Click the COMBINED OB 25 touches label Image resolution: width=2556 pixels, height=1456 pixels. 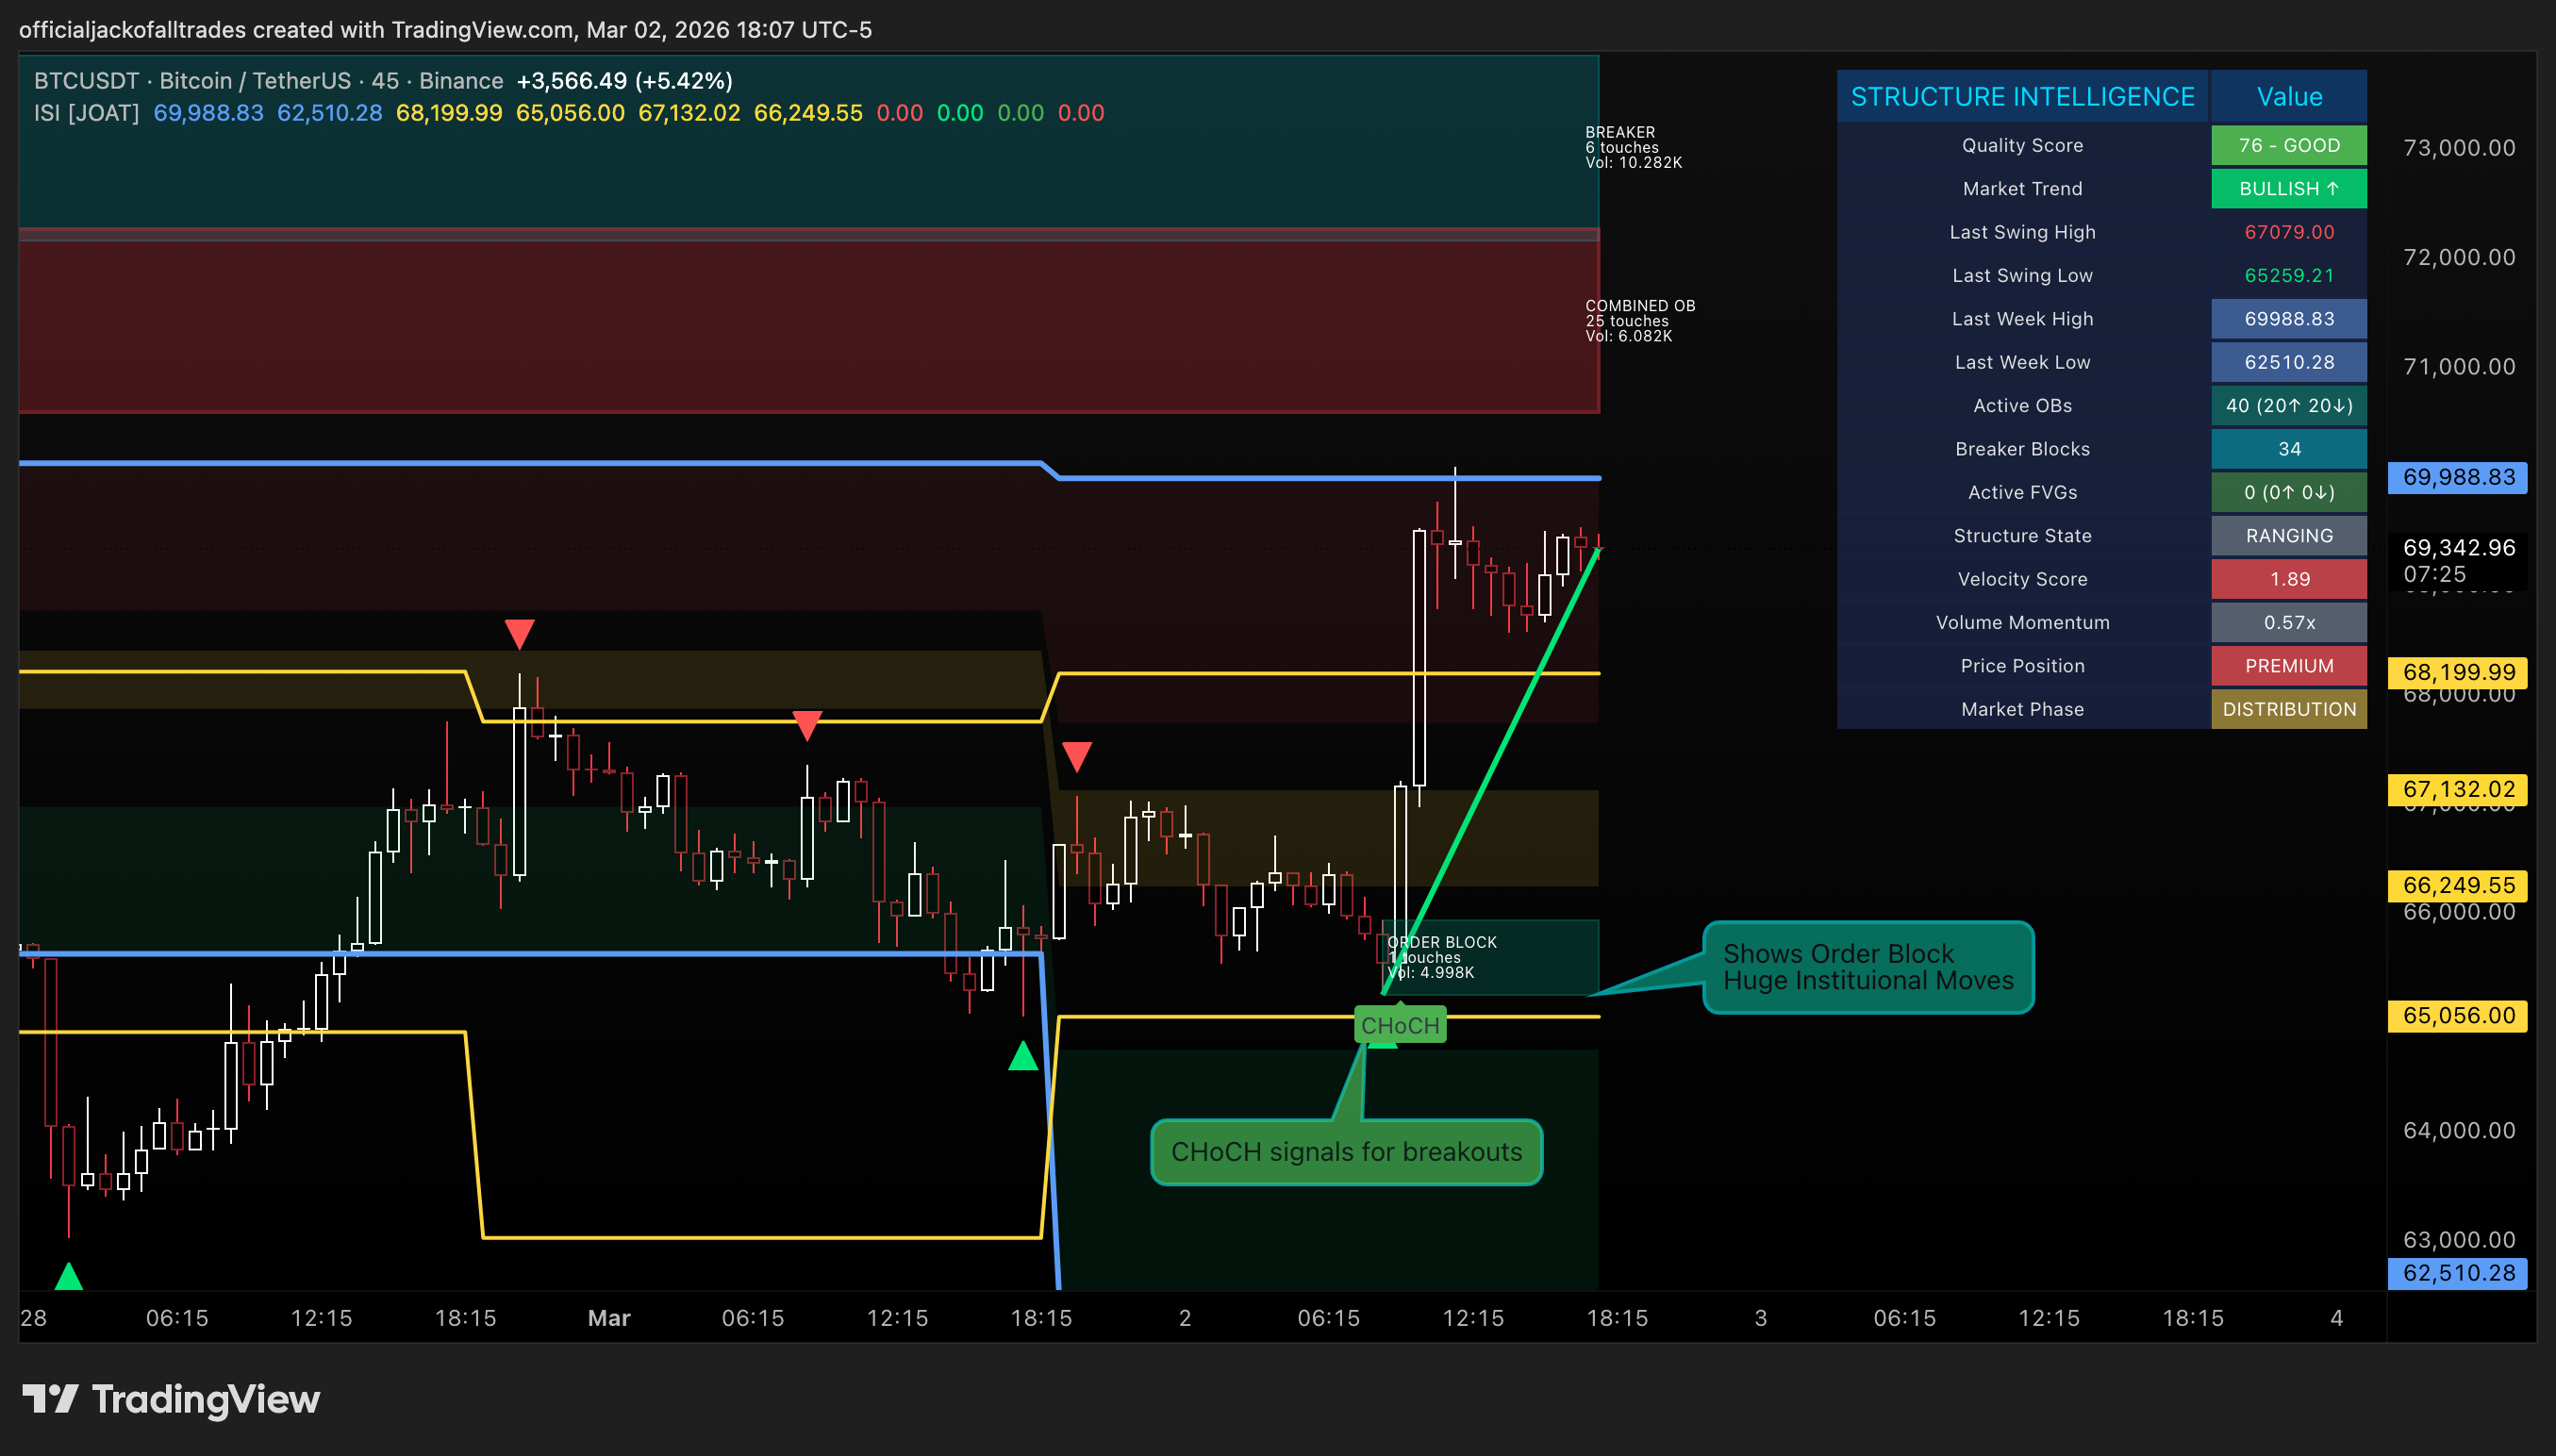tap(1640, 321)
